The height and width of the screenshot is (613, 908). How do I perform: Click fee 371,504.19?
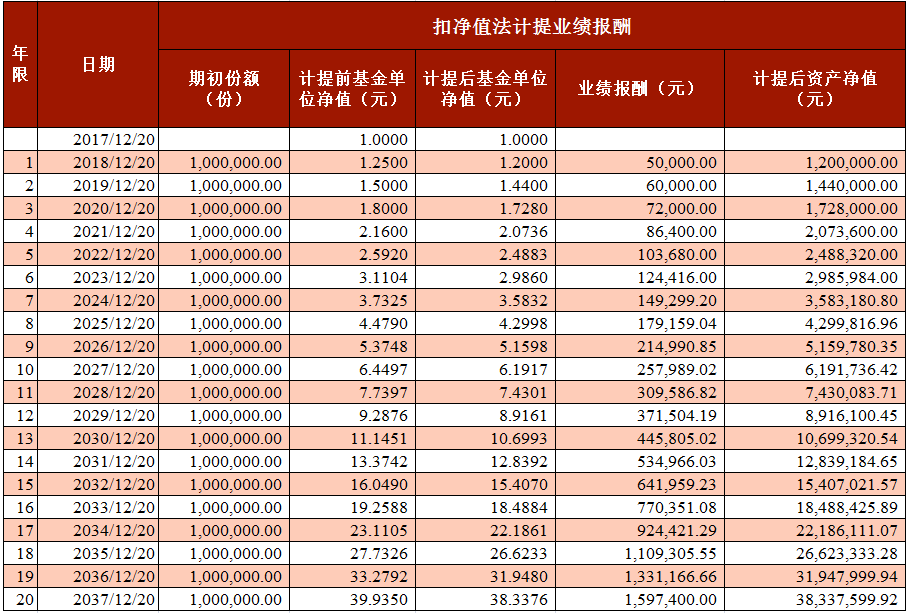pyautogui.click(x=639, y=416)
